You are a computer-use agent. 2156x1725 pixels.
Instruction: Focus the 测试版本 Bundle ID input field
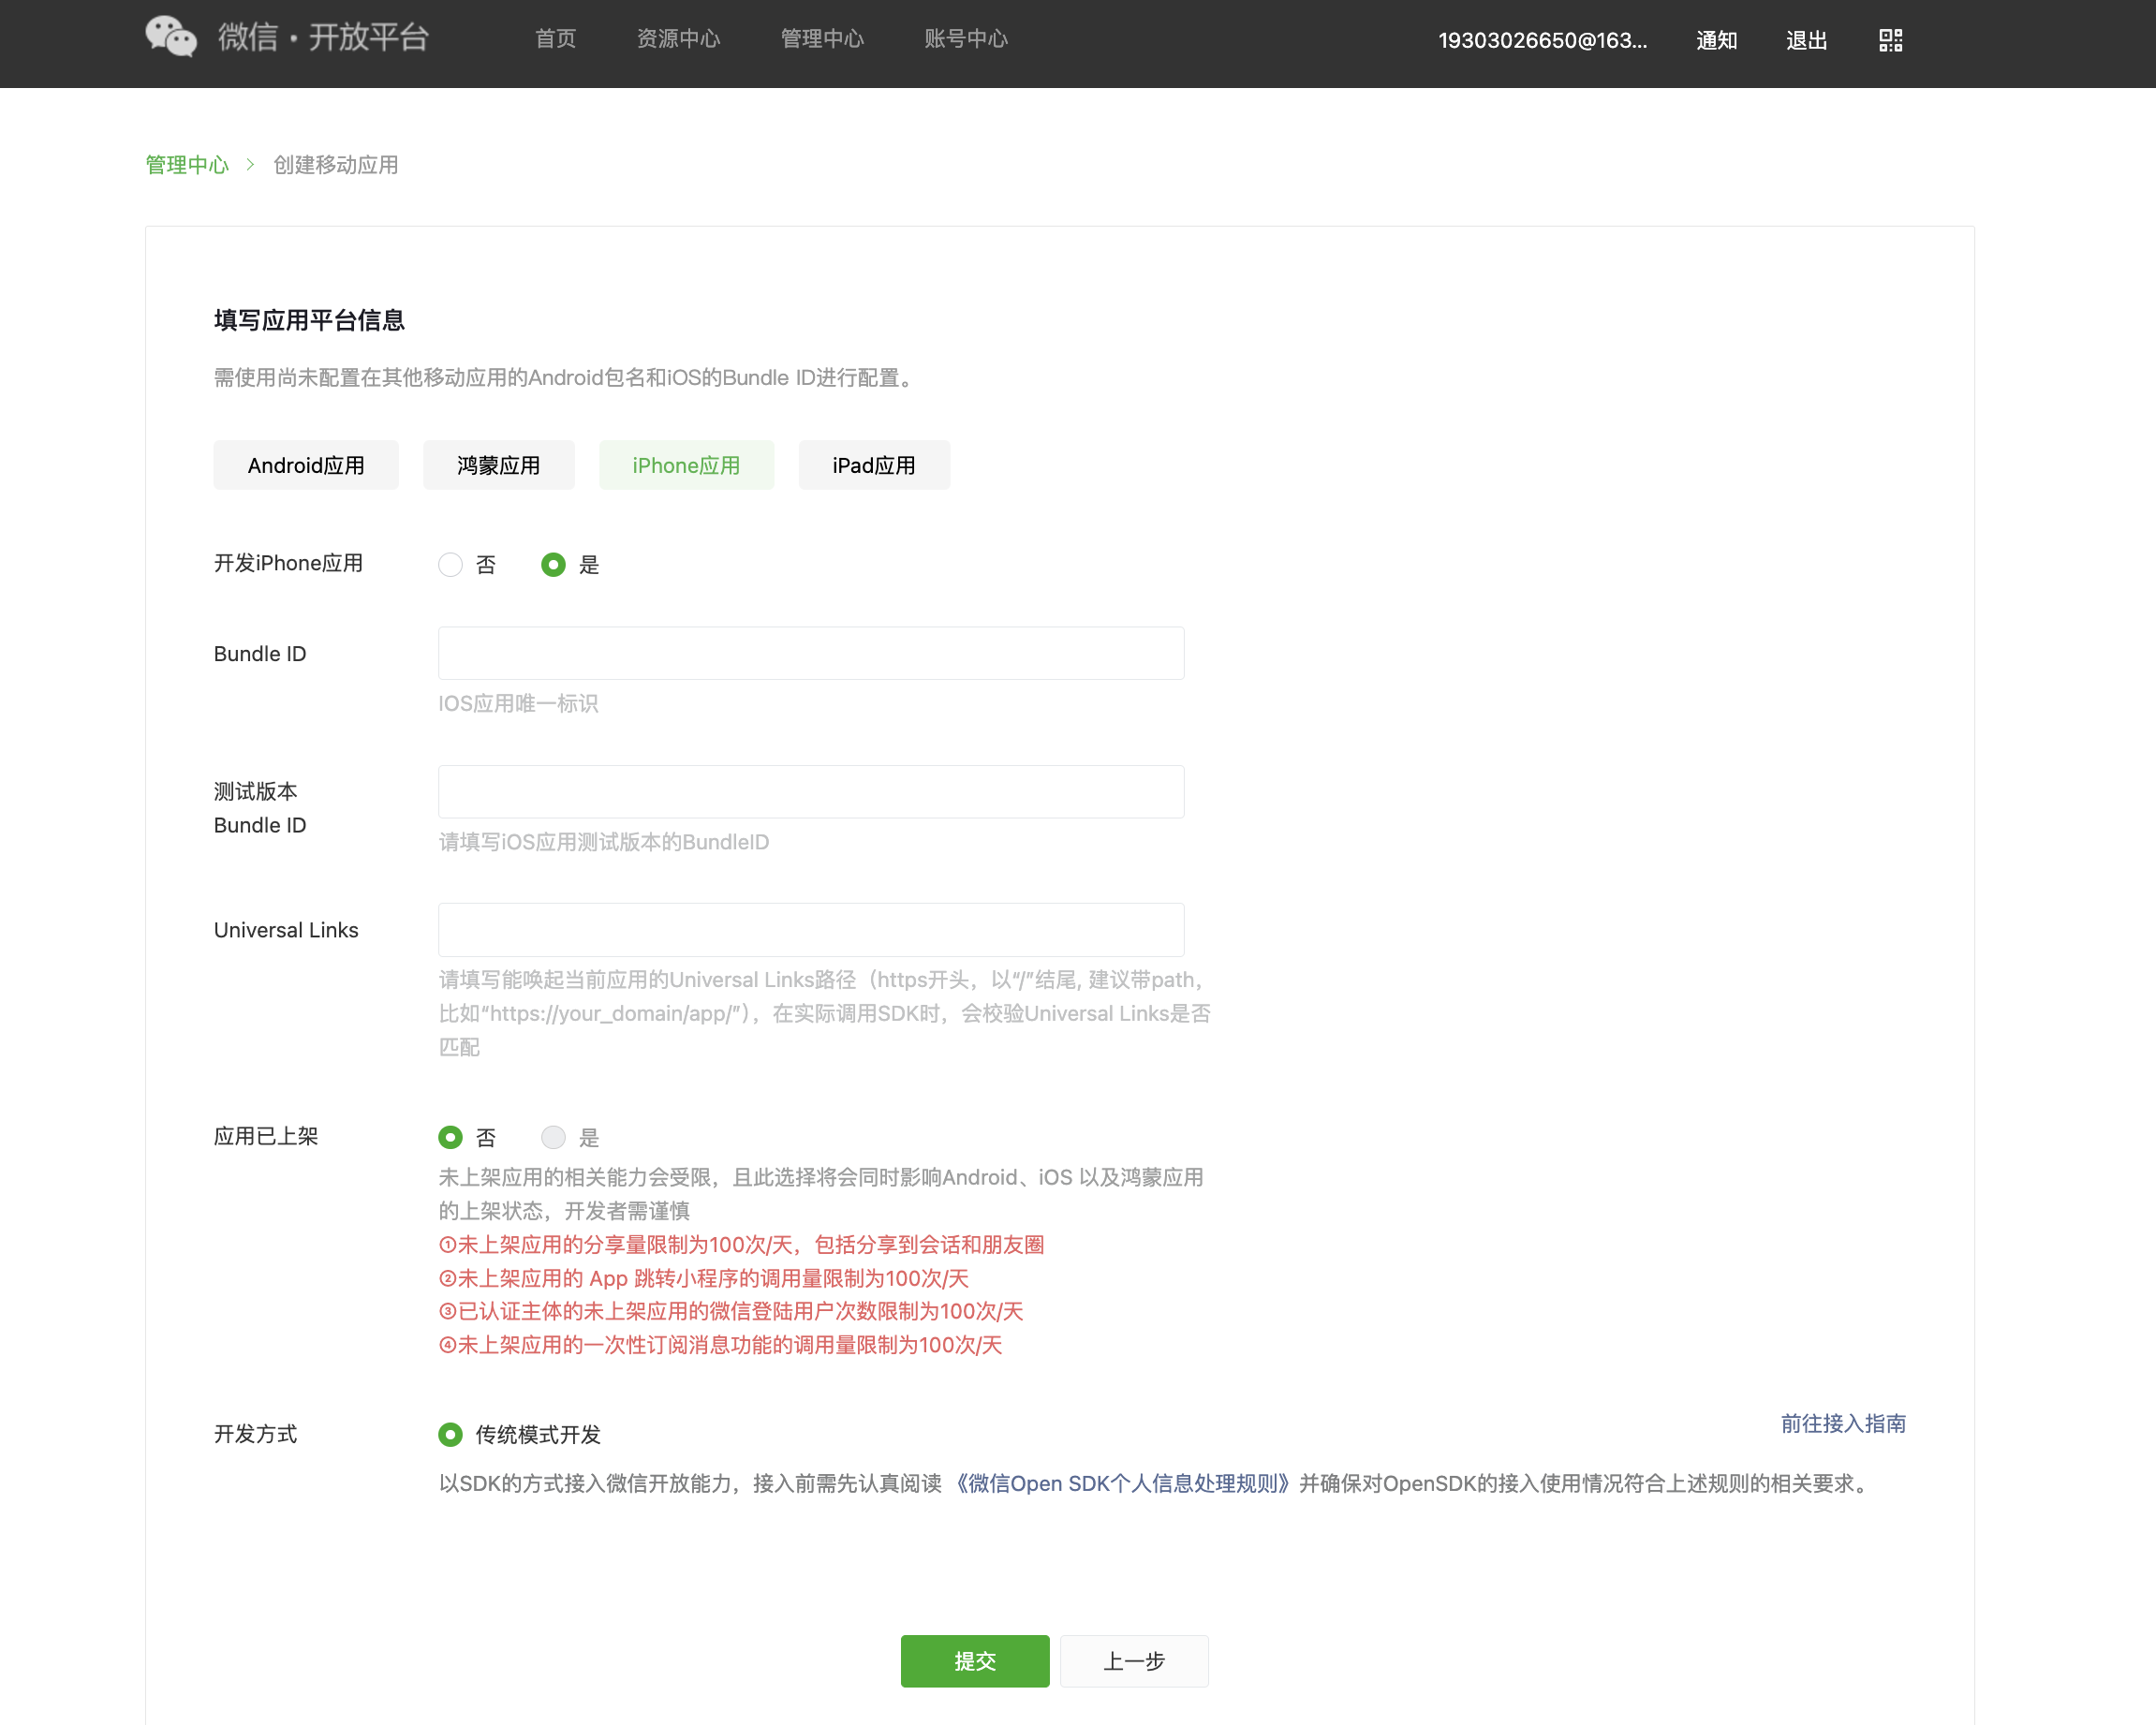point(811,791)
